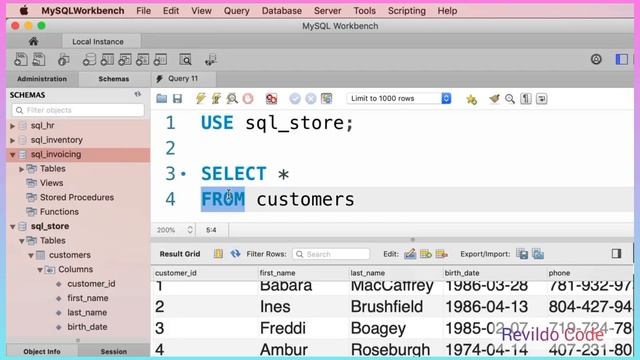Image resolution: width=640 pixels, height=360 pixels.
Task: Open Limit to 1000 rows dropdown
Action: click(x=399, y=98)
